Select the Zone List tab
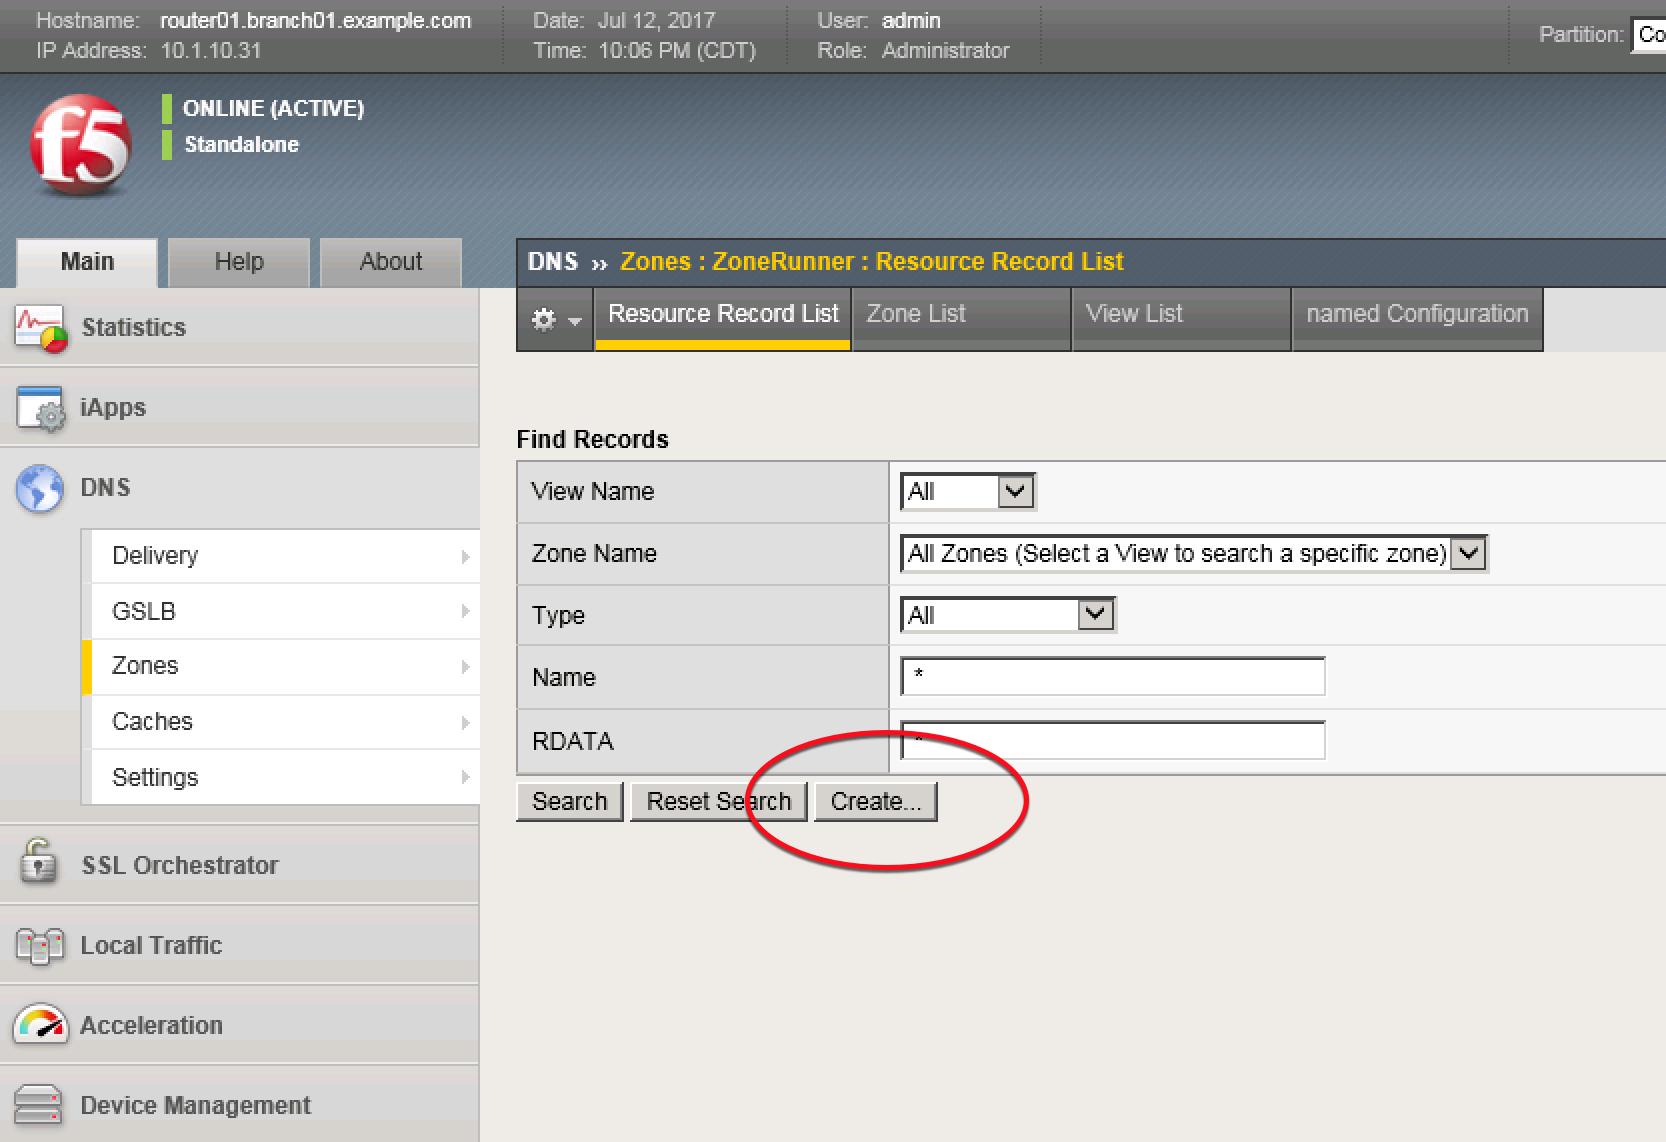The width and height of the screenshot is (1666, 1142). tap(961, 318)
